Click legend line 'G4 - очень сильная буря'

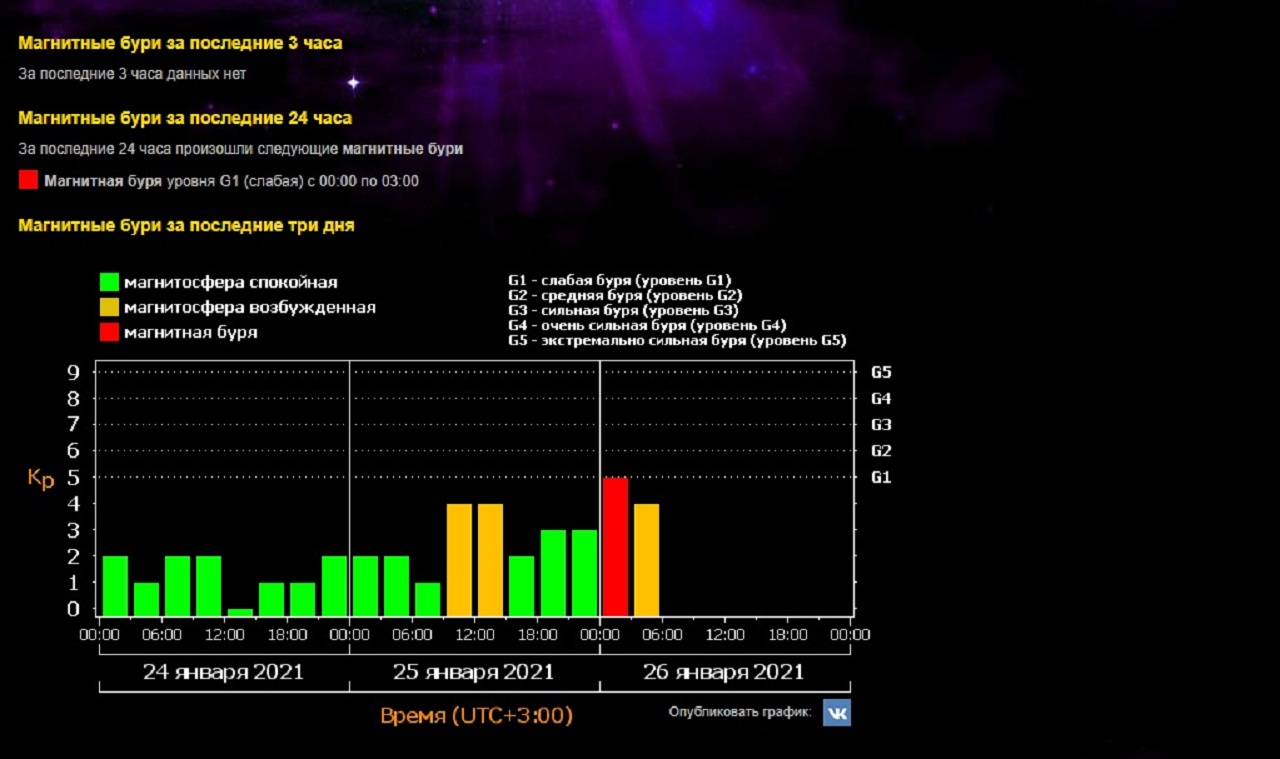647,325
